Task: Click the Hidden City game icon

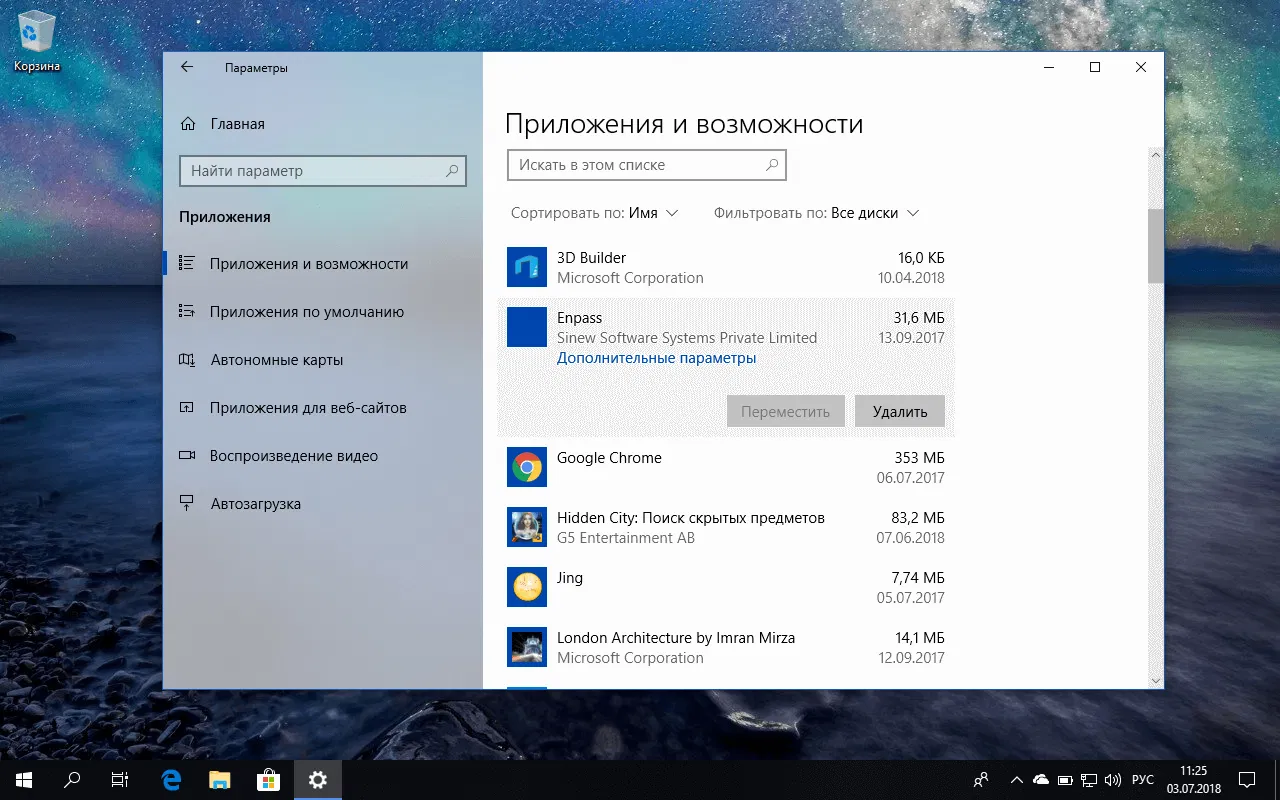Action: click(526, 527)
